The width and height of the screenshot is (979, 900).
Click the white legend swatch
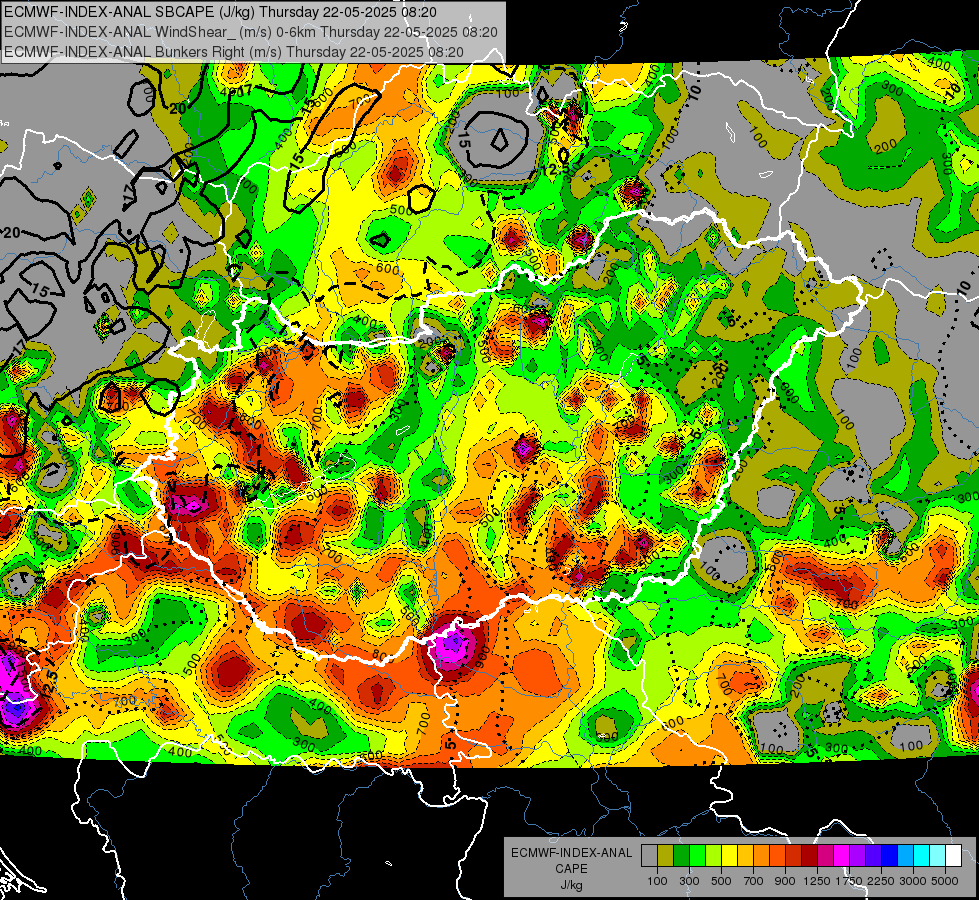pos(954,856)
